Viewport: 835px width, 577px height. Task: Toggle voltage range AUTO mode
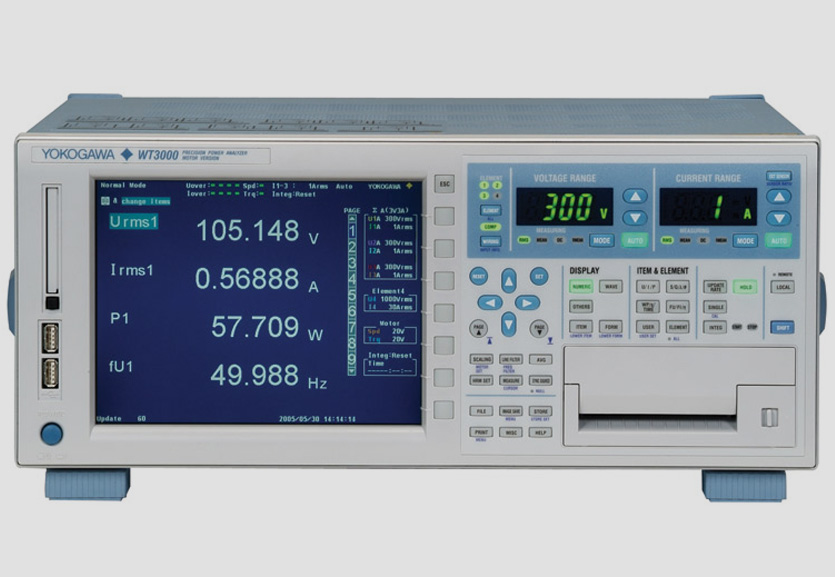(x=634, y=241)
